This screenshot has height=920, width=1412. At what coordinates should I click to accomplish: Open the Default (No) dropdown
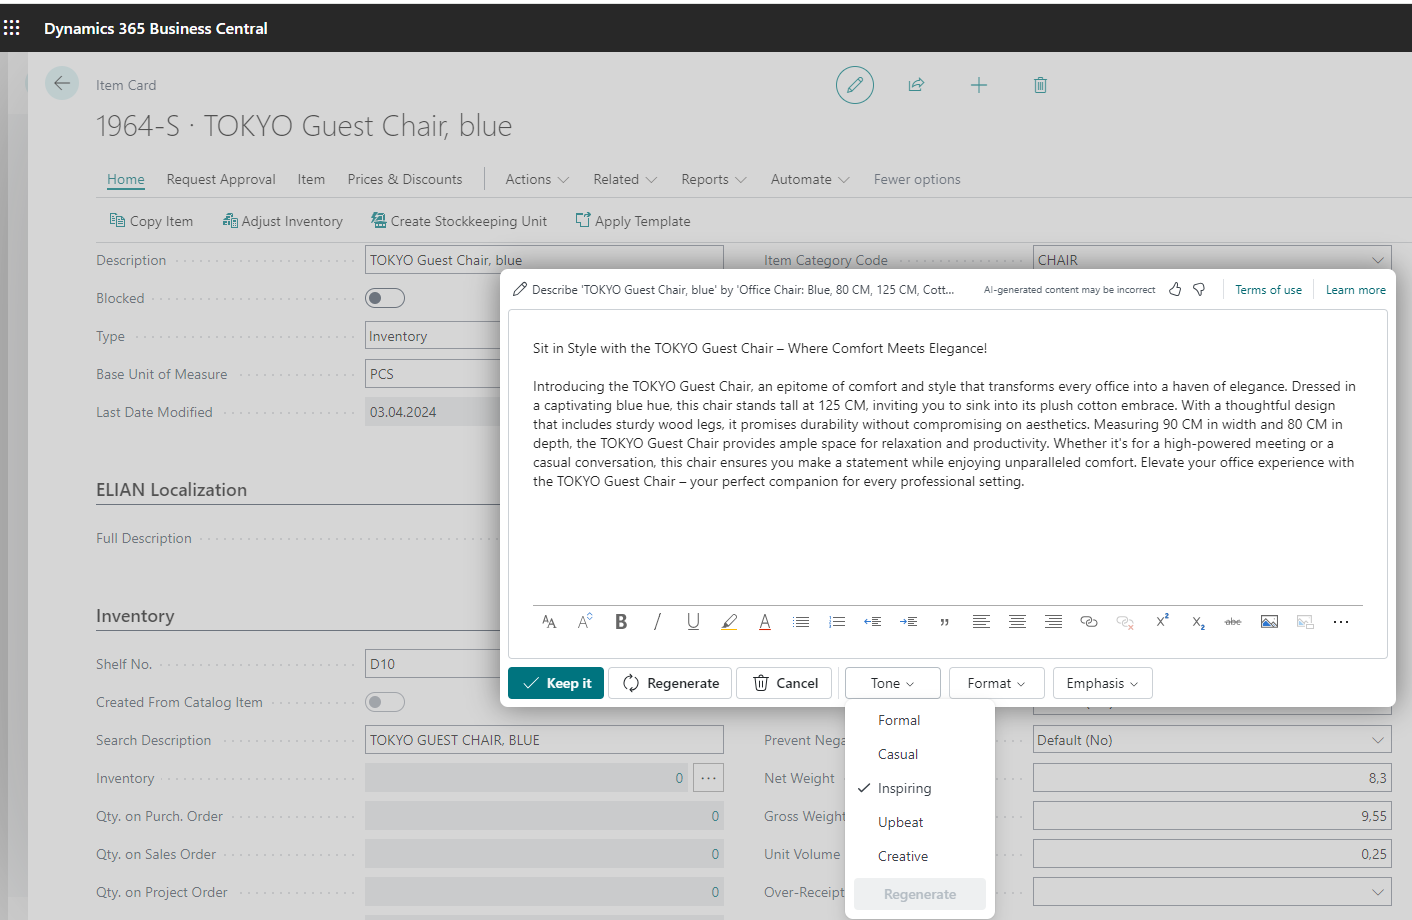(x=1378, y=740)
